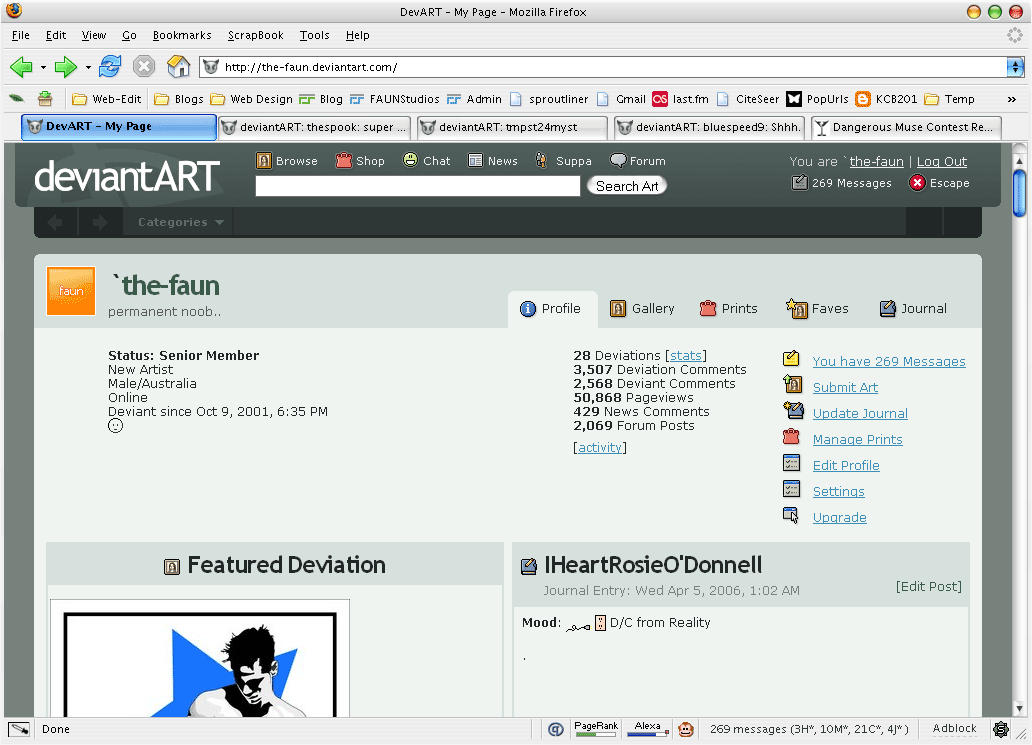Reload the page with the Refresh icon
This screenshot has width=1032, height=745.
click(x=110, y=66)
